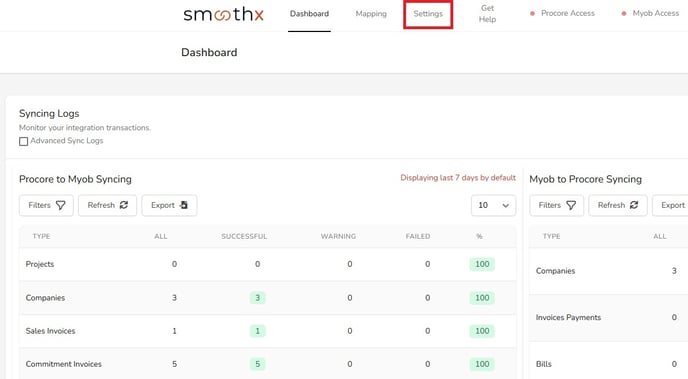This screenshot has height=379, width=688.
Task: Click the SUCCESSFUL column header
Action: click(x=244, y=236)
